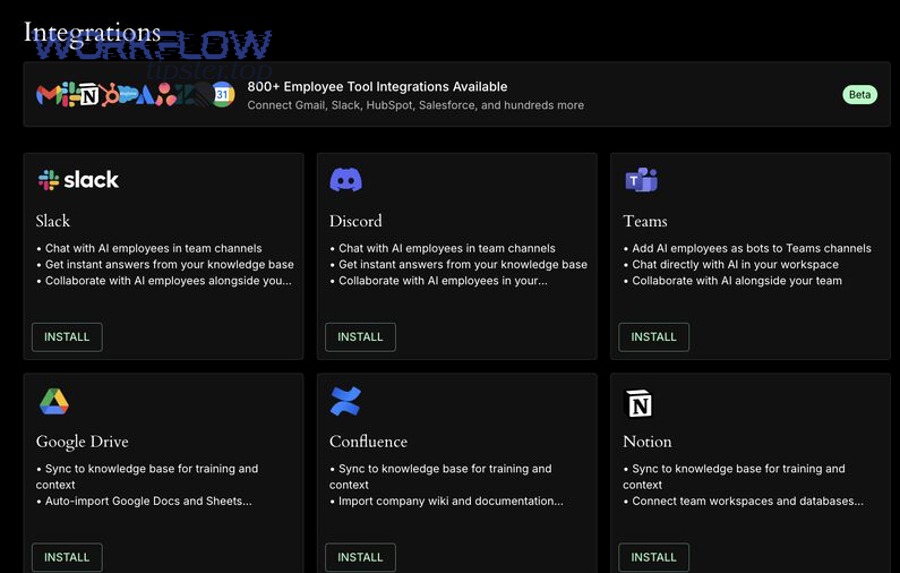Viewport: 900px width, 573px height.
Task: Install the Notion integration
Action: point(654,557)
